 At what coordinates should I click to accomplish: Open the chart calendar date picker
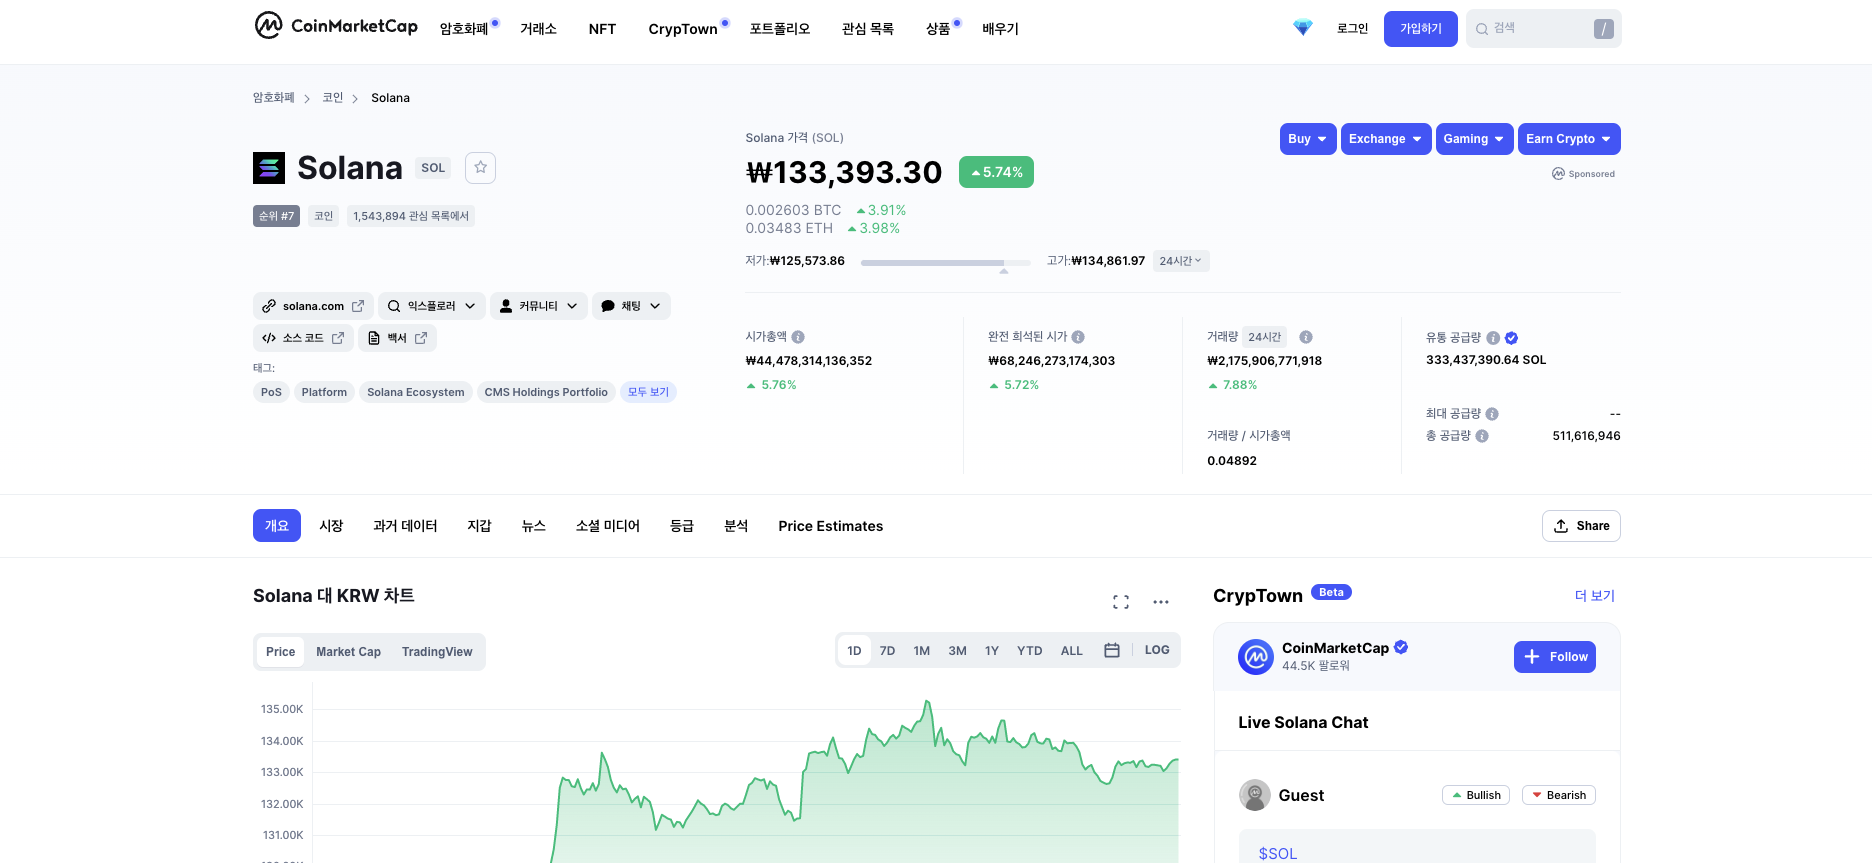1112,650
